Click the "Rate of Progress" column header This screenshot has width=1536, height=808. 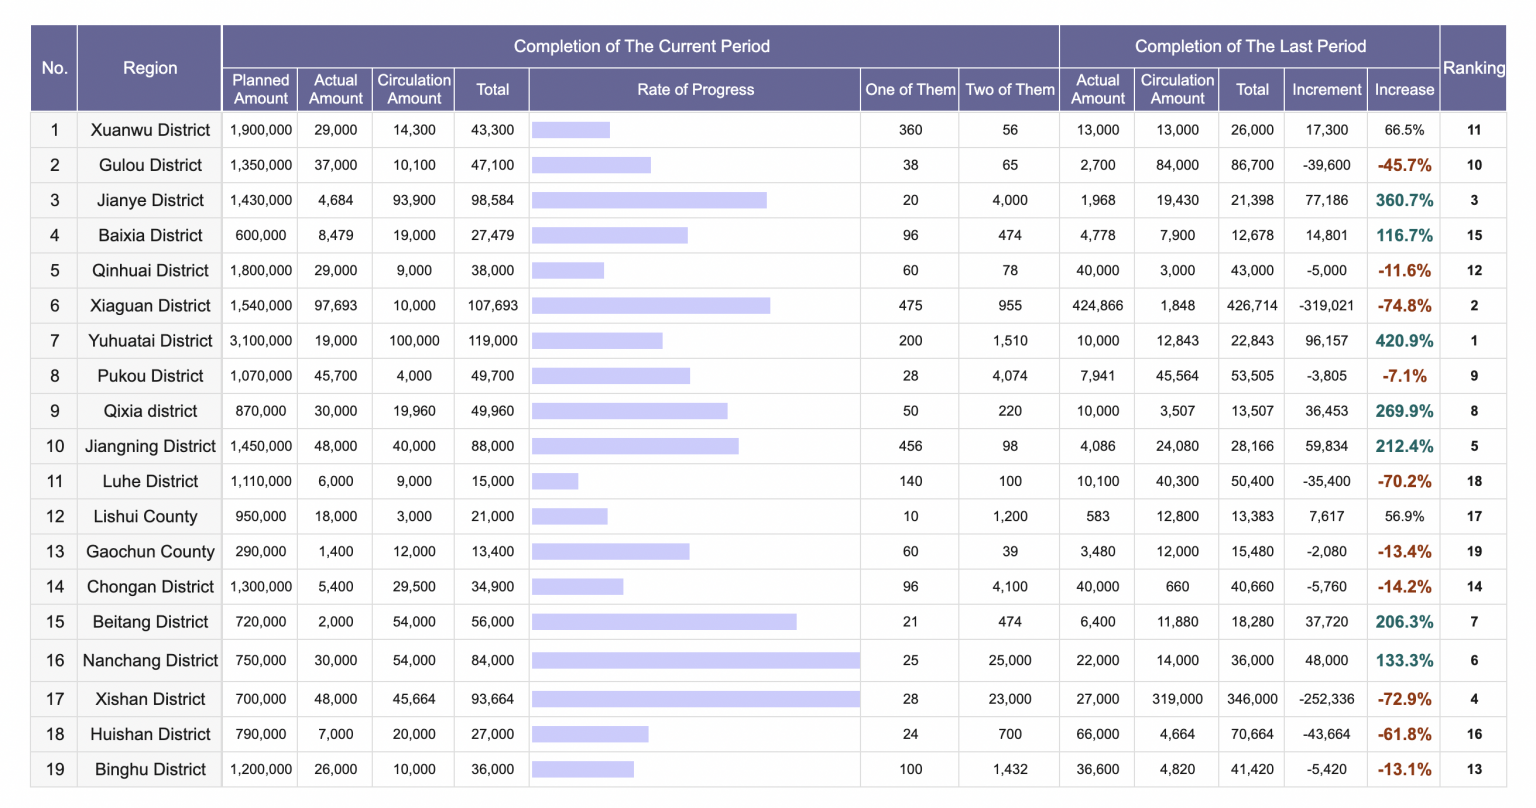tap(694, 89)
